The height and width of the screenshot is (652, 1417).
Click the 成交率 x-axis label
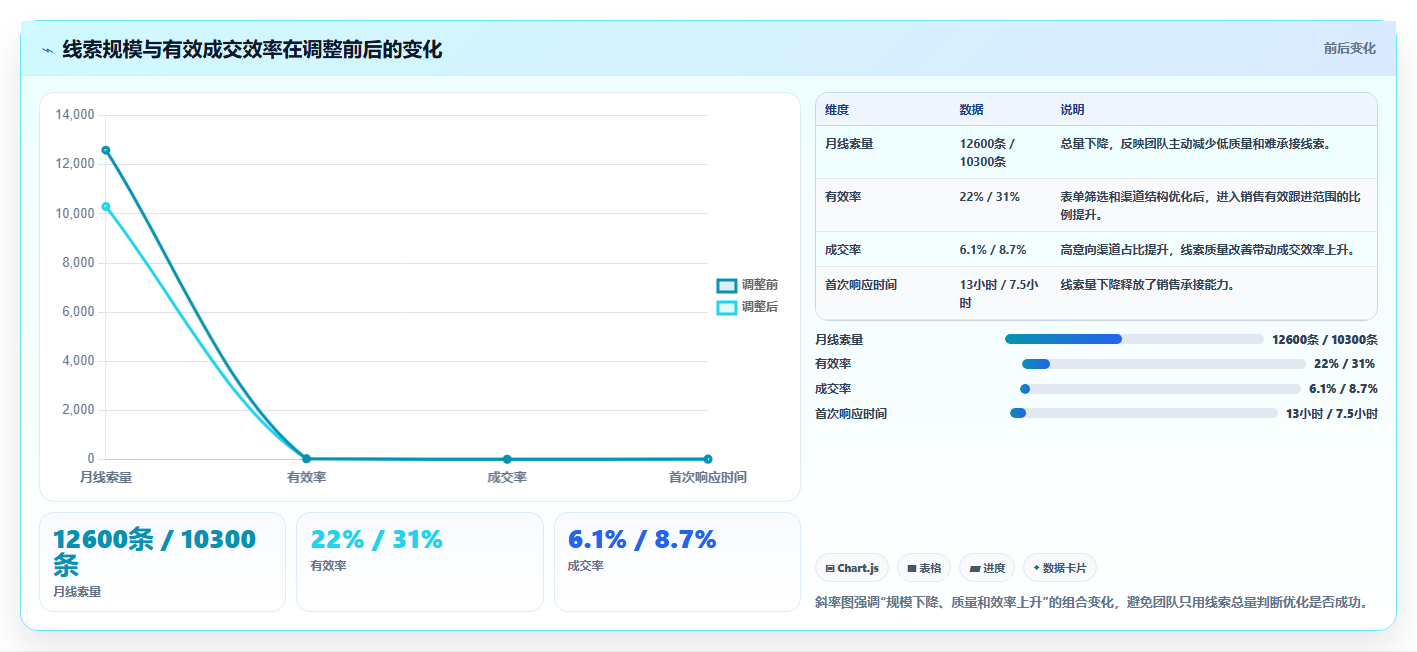[507, 478]
